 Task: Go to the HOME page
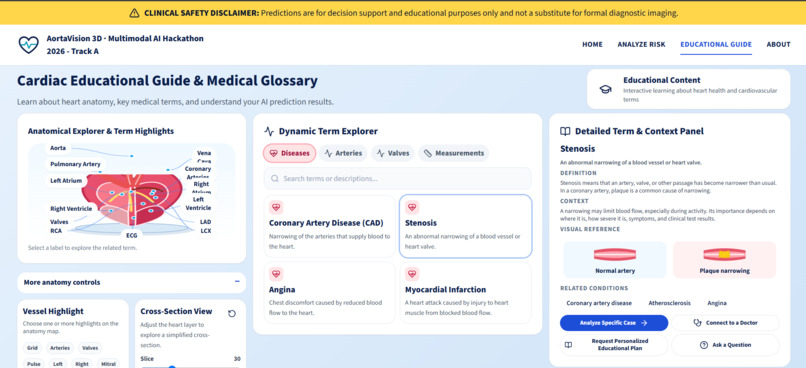(x=592, y=45)
